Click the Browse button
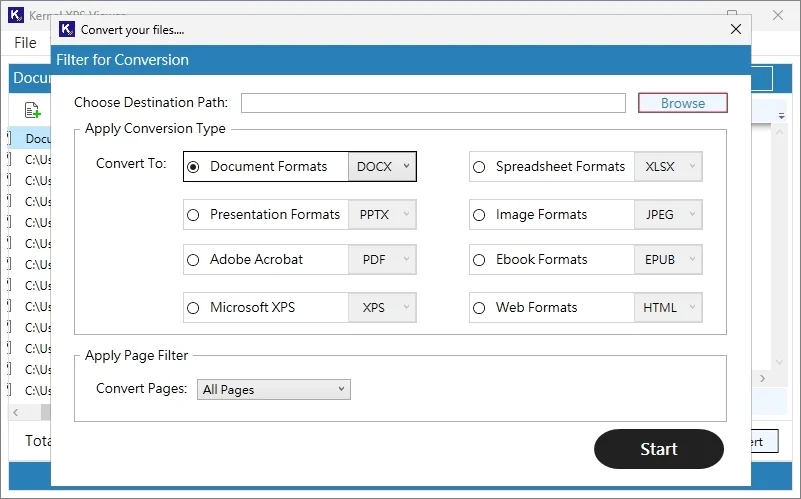 pos(683,103)
